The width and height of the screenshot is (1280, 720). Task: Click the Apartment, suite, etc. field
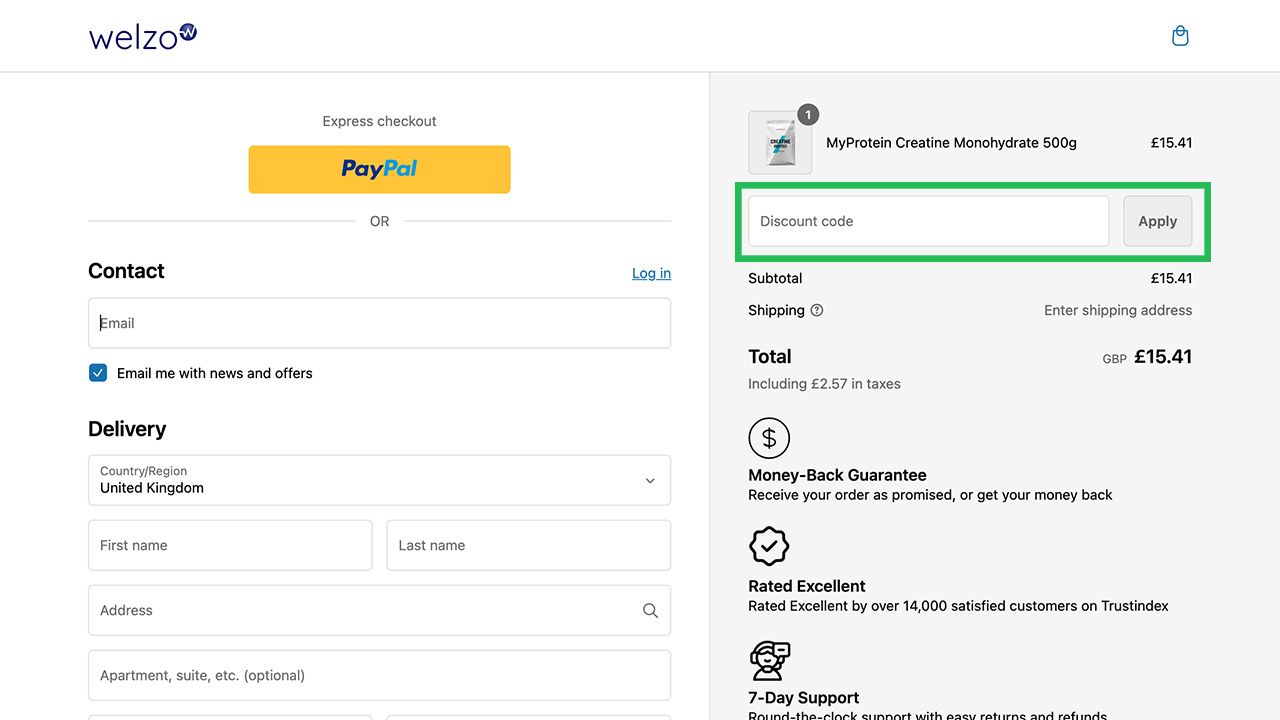379,675
